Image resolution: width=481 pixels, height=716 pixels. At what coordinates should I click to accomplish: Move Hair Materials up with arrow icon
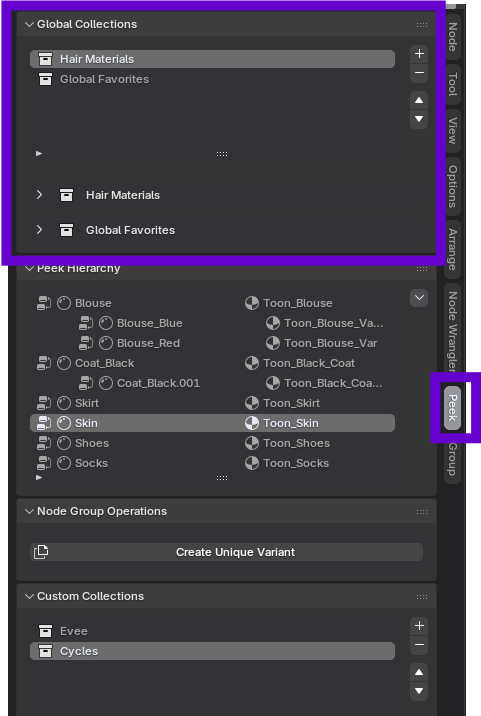(419, 100)
